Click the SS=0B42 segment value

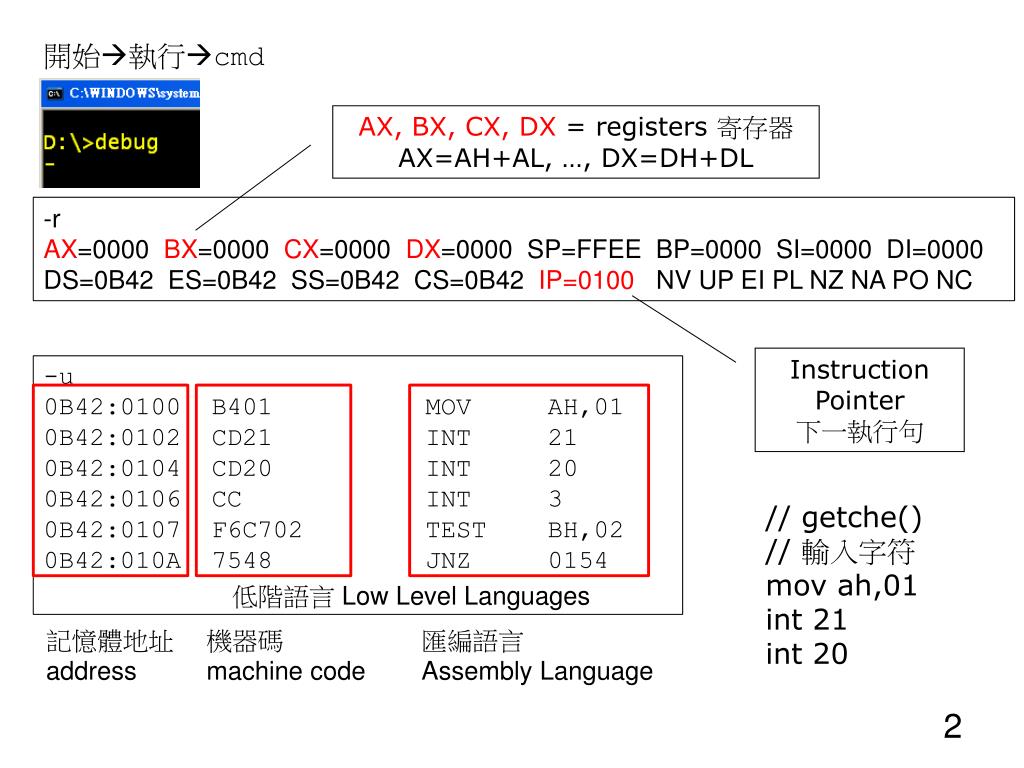345,280
